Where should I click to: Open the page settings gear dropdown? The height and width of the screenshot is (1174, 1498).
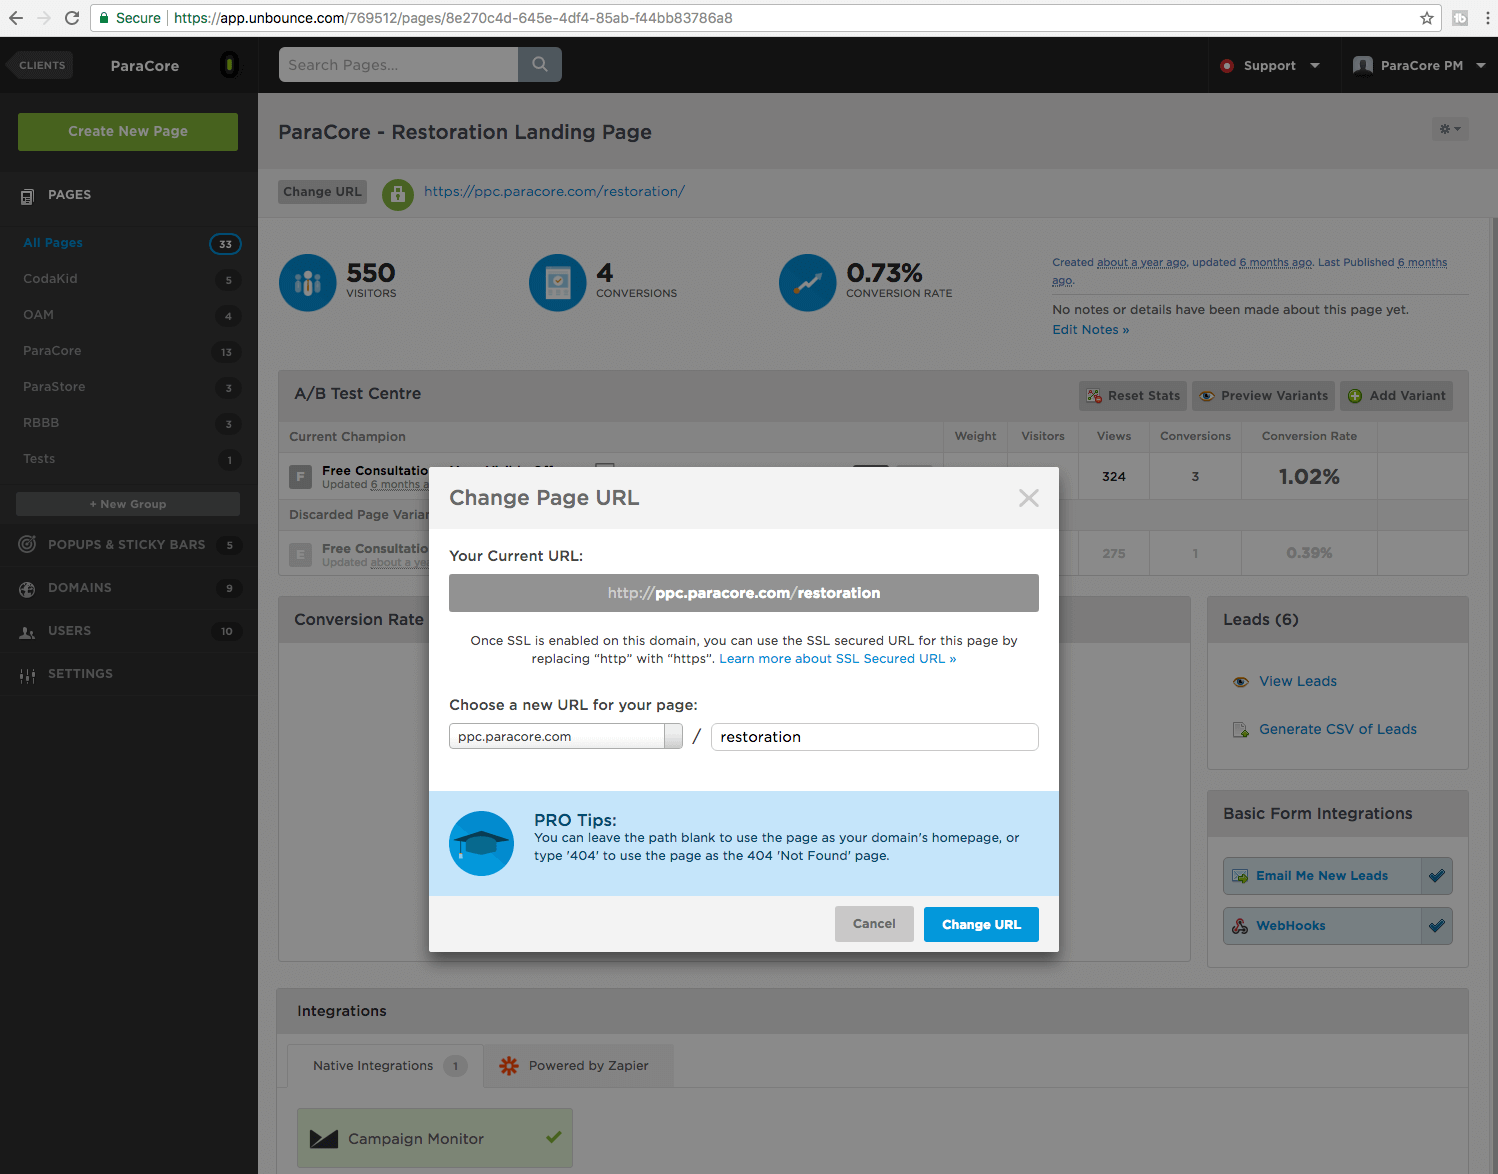point(1450,129)
